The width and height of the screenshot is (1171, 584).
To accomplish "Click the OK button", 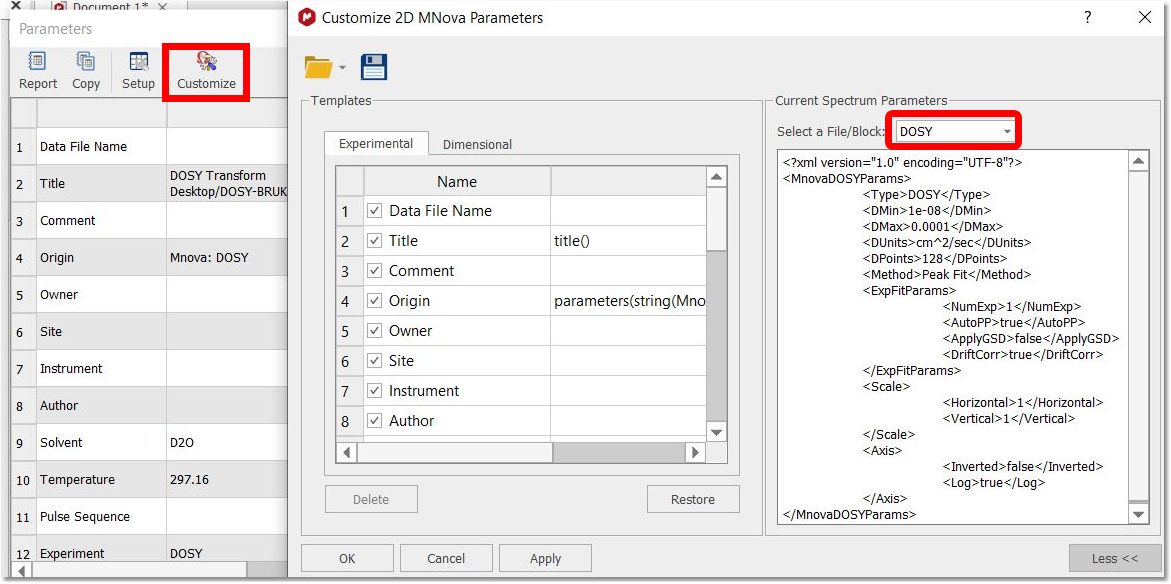I will 347,558.
